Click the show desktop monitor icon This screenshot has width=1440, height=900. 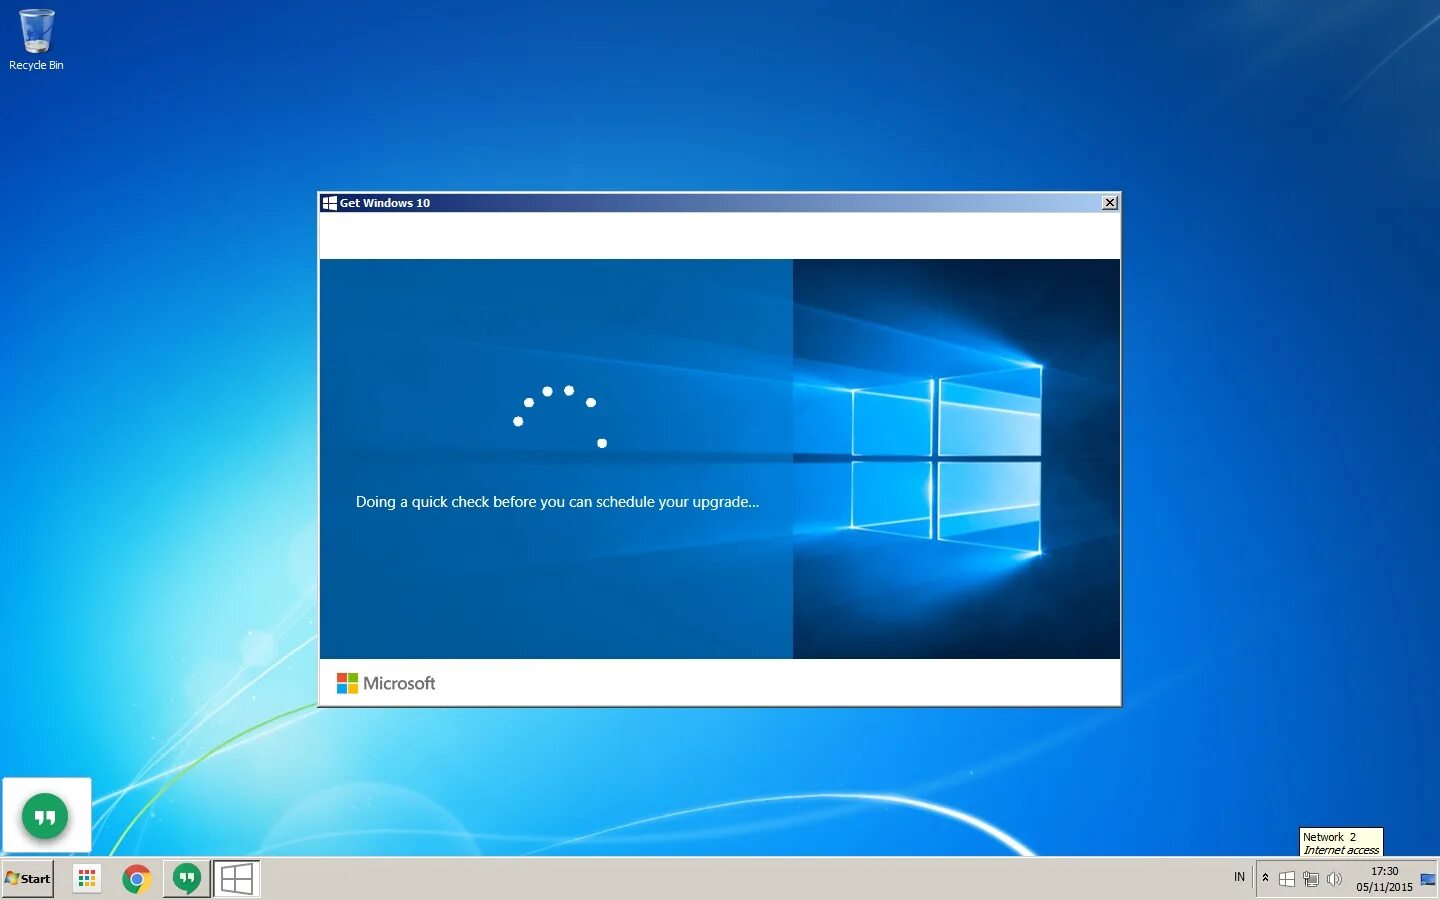tap(1428, 879)
